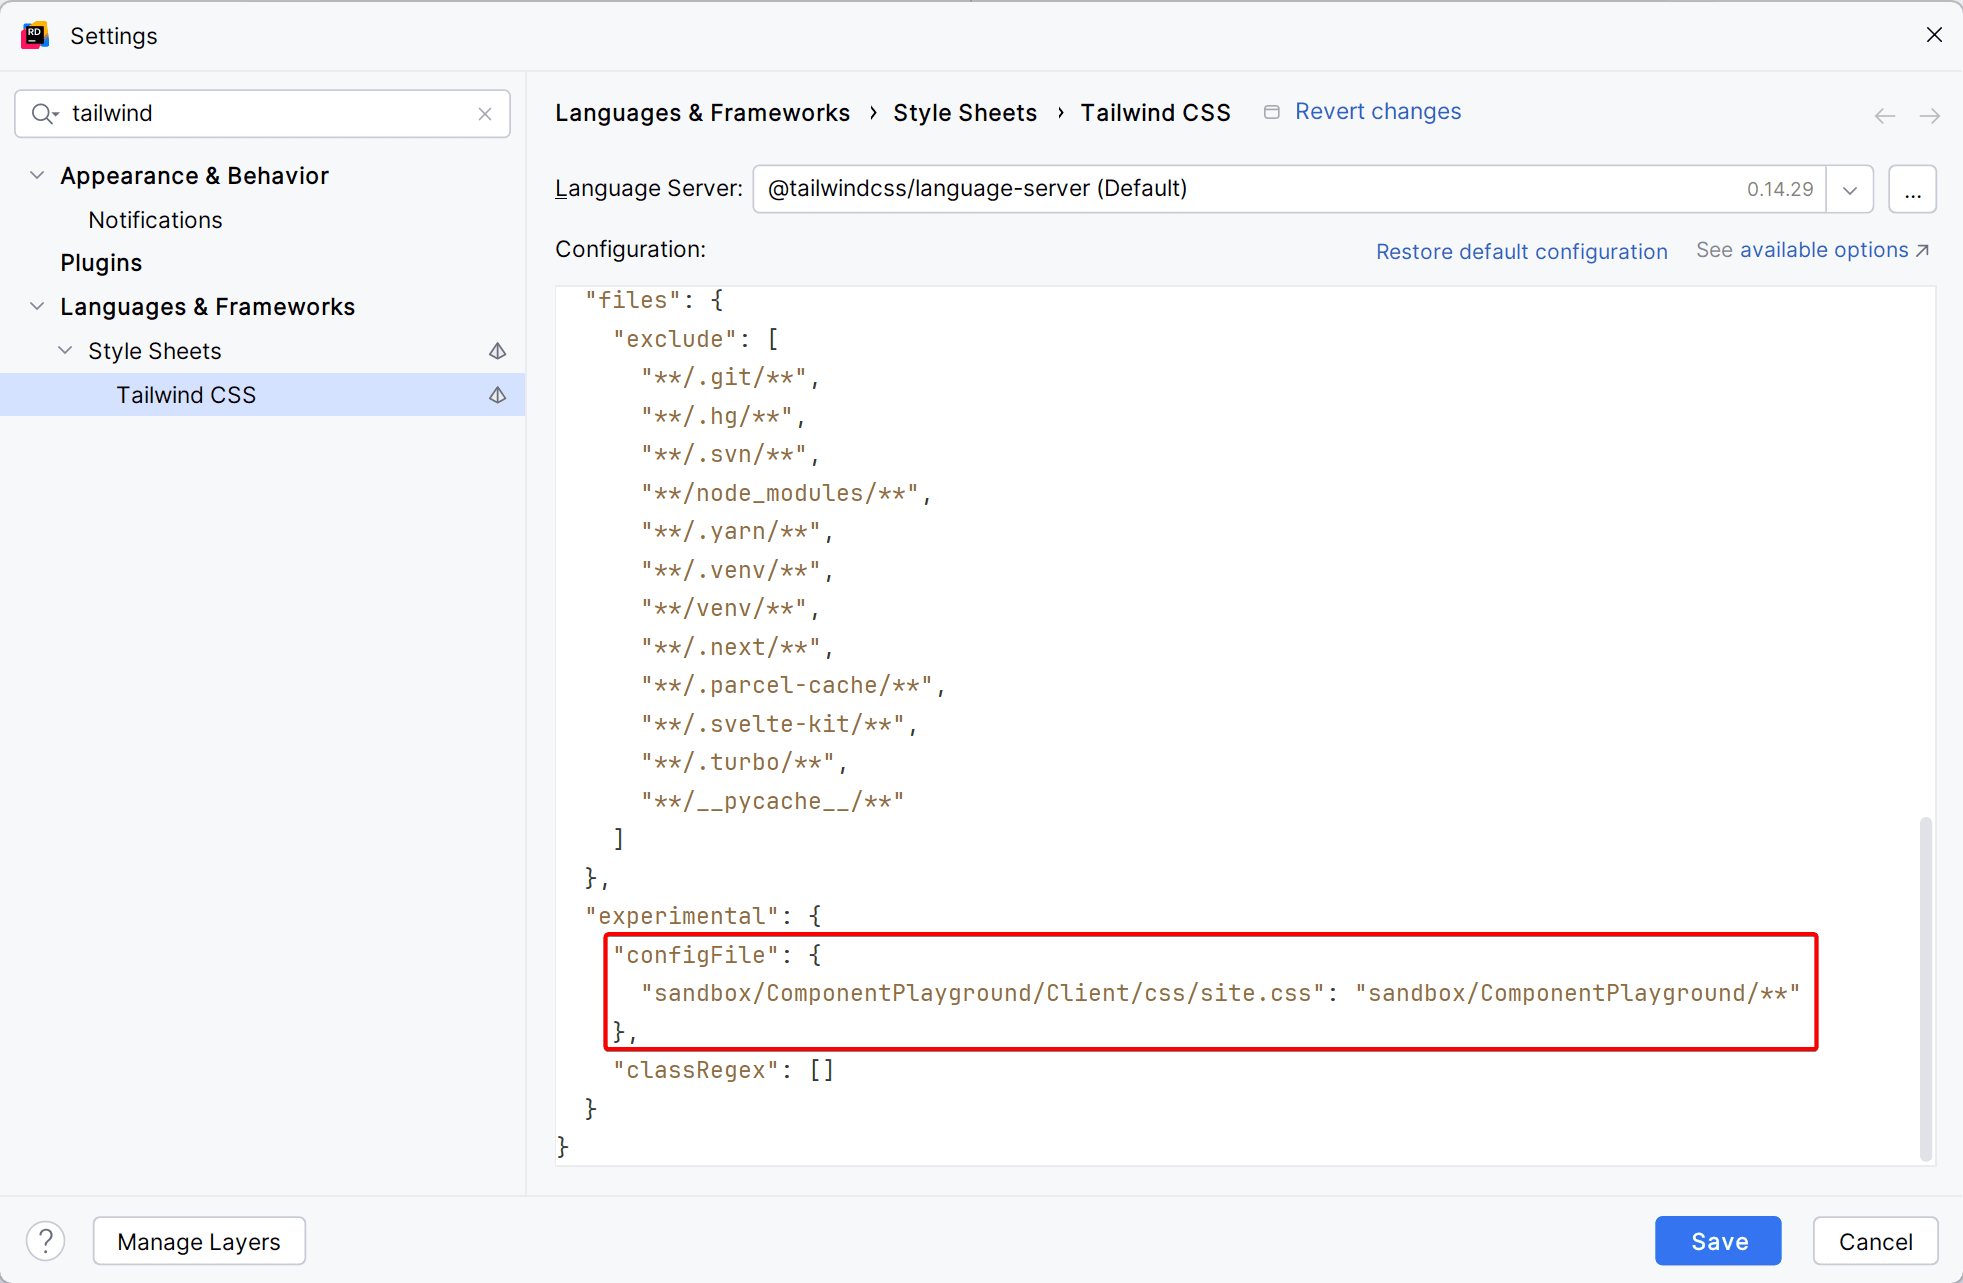Click the search magnifier icon
Screen dimensions: 1963x1283
point(43,114)
